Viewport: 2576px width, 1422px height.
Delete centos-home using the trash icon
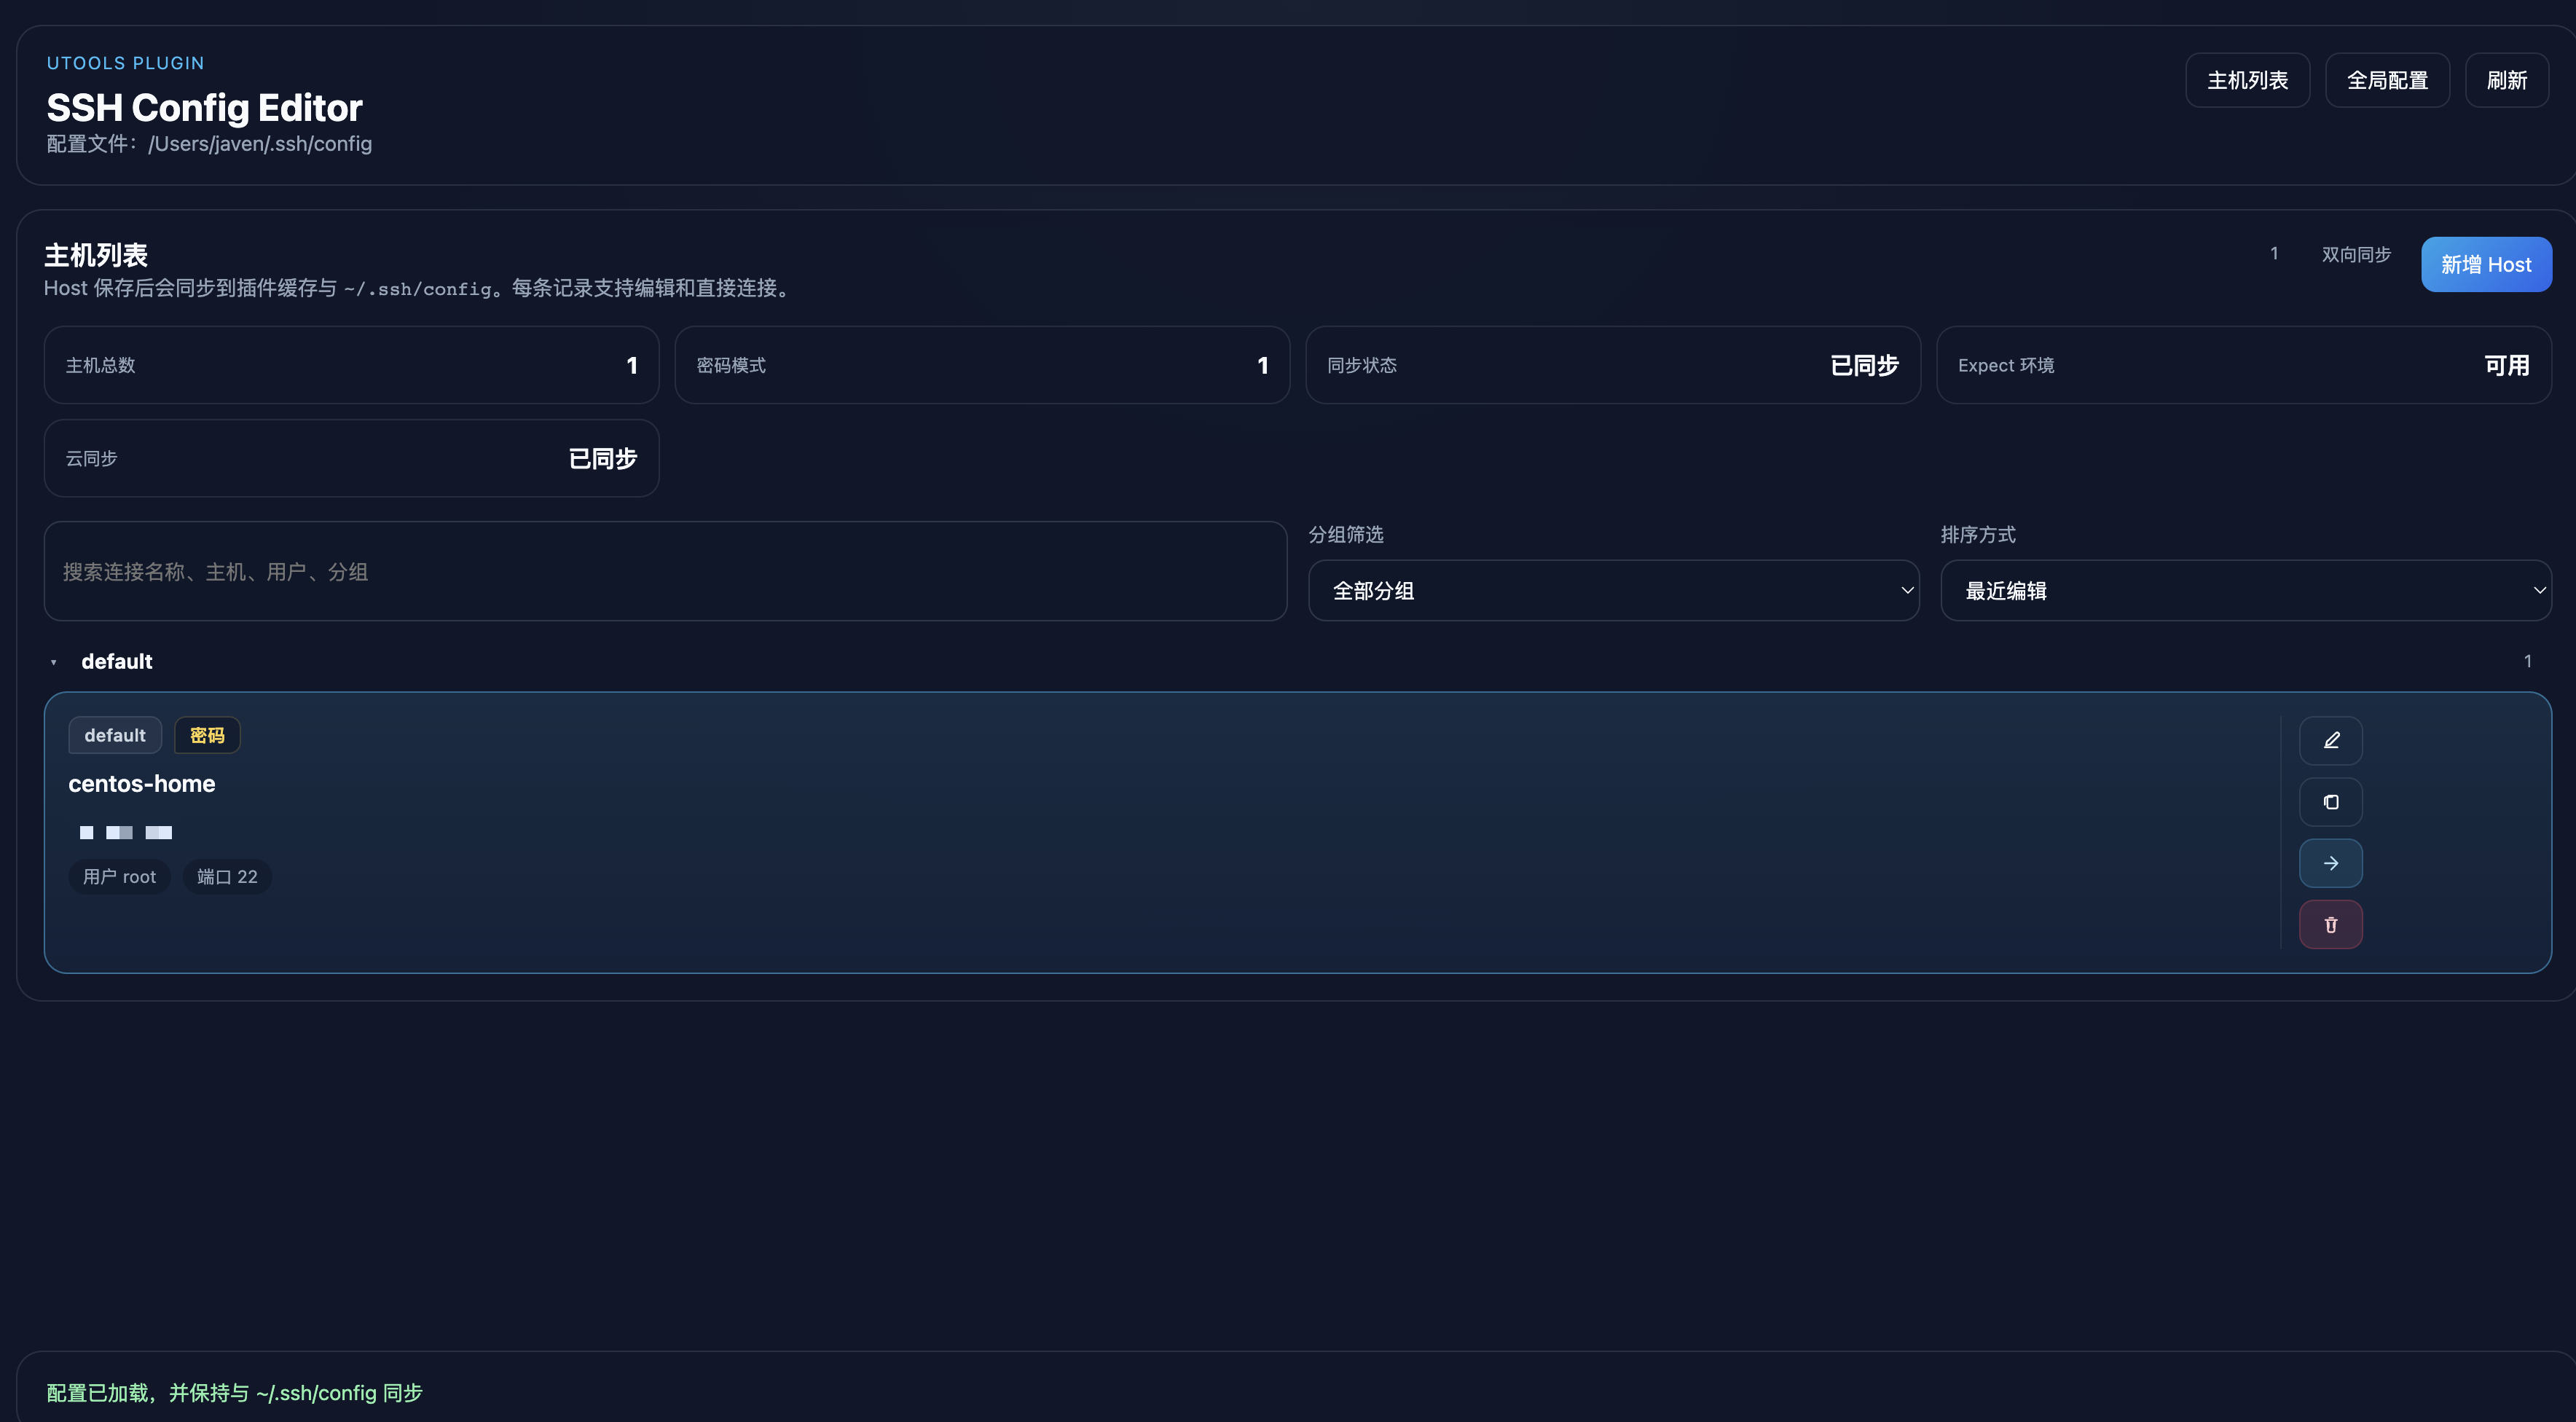pos(2330,925)
